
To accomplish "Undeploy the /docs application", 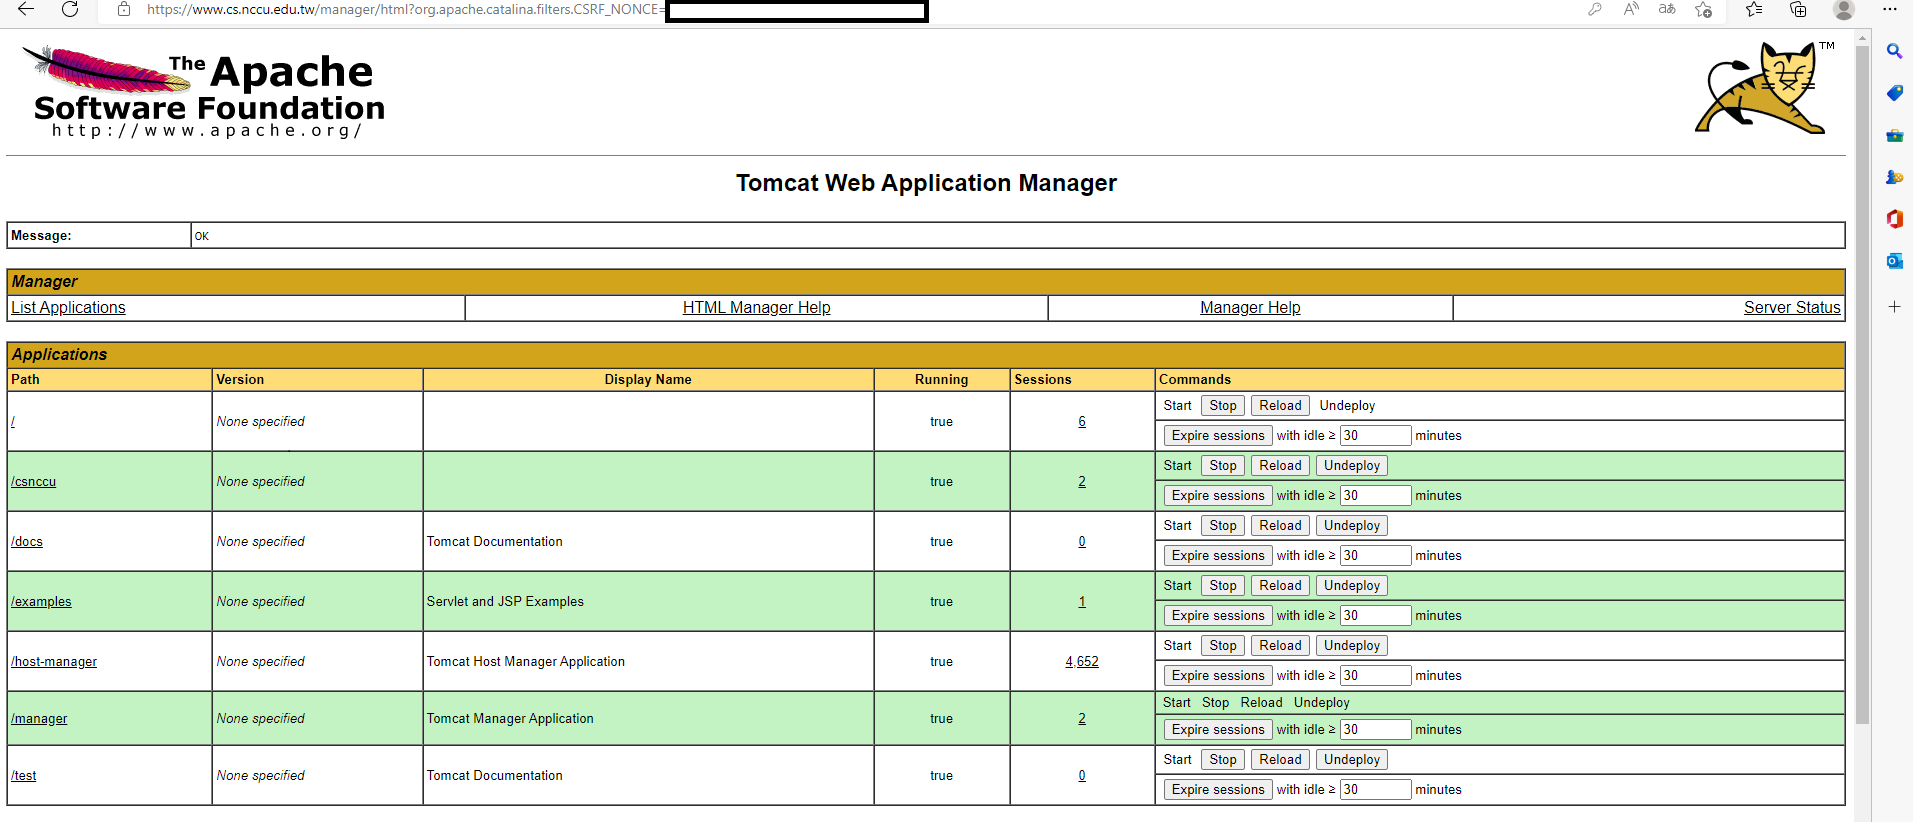I will coord(1352,525).
